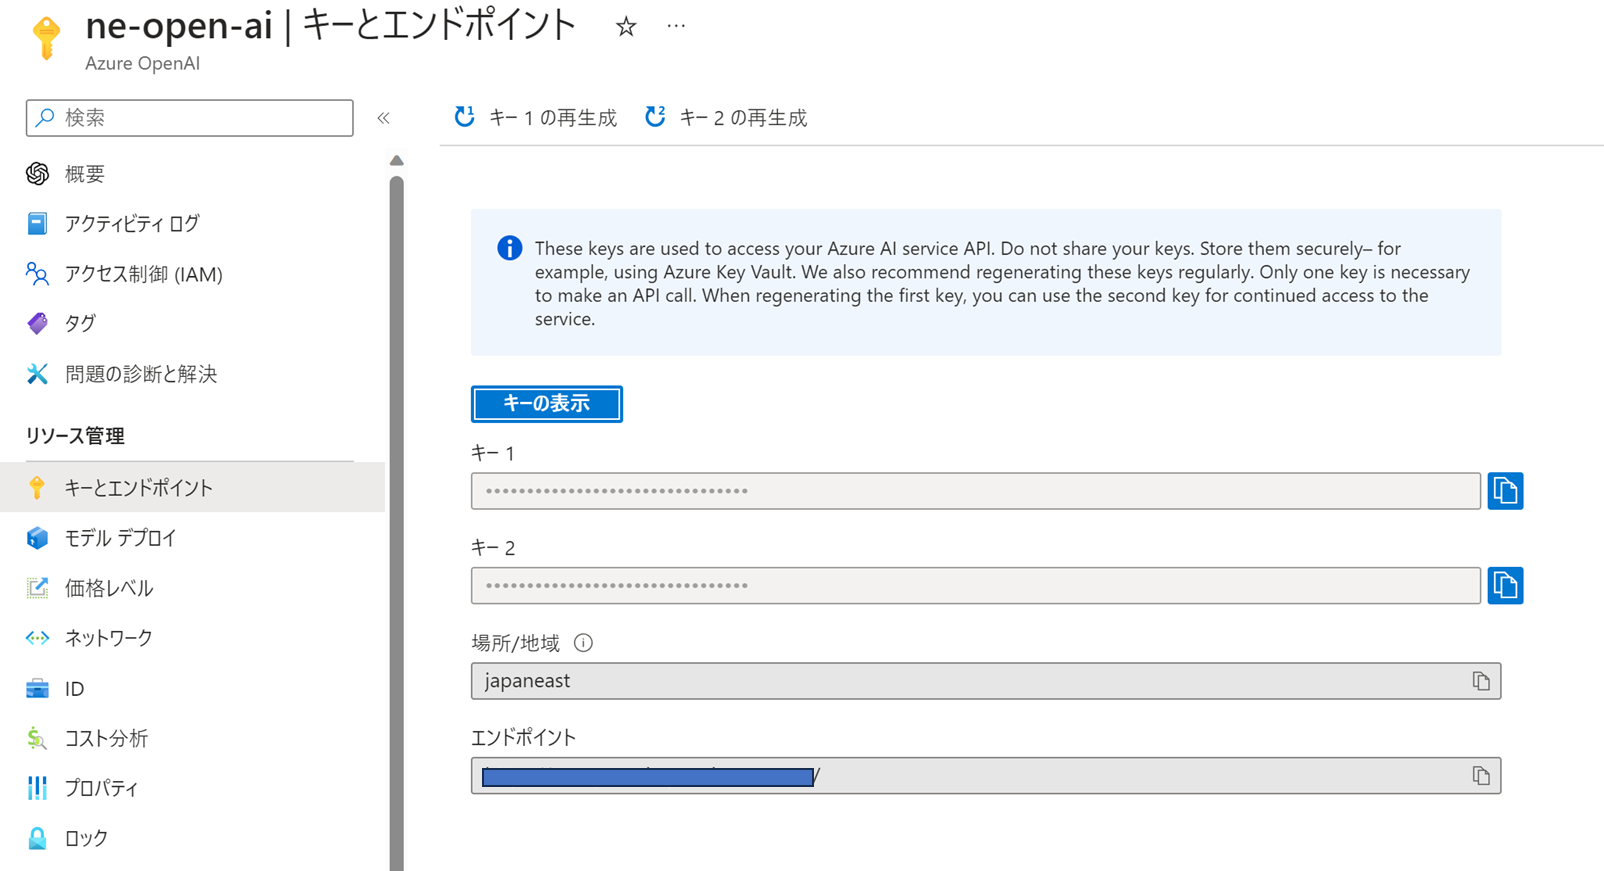Click the sidebar search box
Image resolution: width=1604 pixels, height=871 pixels.
(x=190, y=118)
